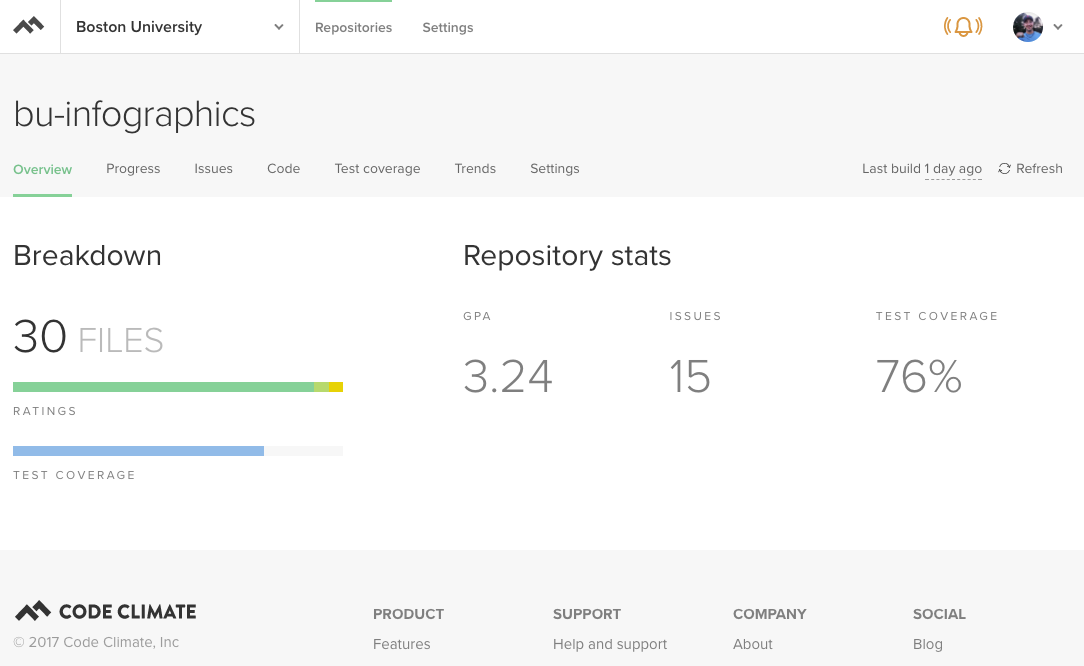
Task: View the Trends tab
Action: tap(475, 169)
